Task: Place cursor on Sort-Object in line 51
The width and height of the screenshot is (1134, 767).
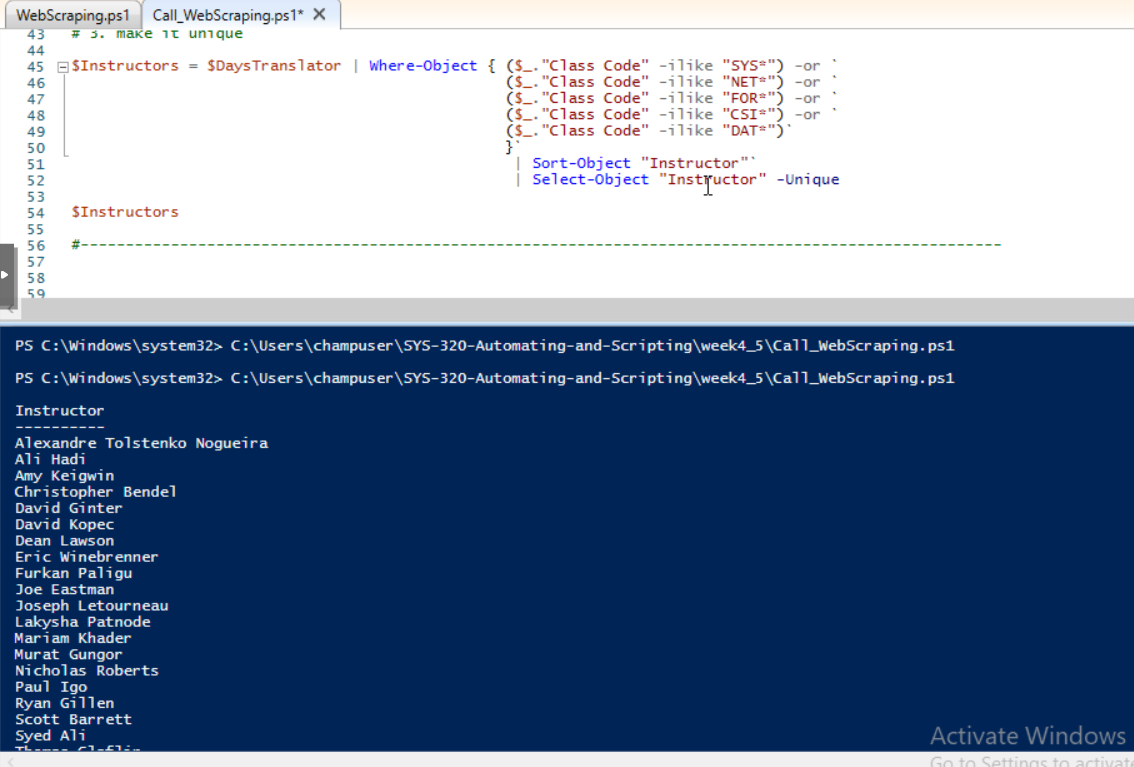Action: [581, 163]
